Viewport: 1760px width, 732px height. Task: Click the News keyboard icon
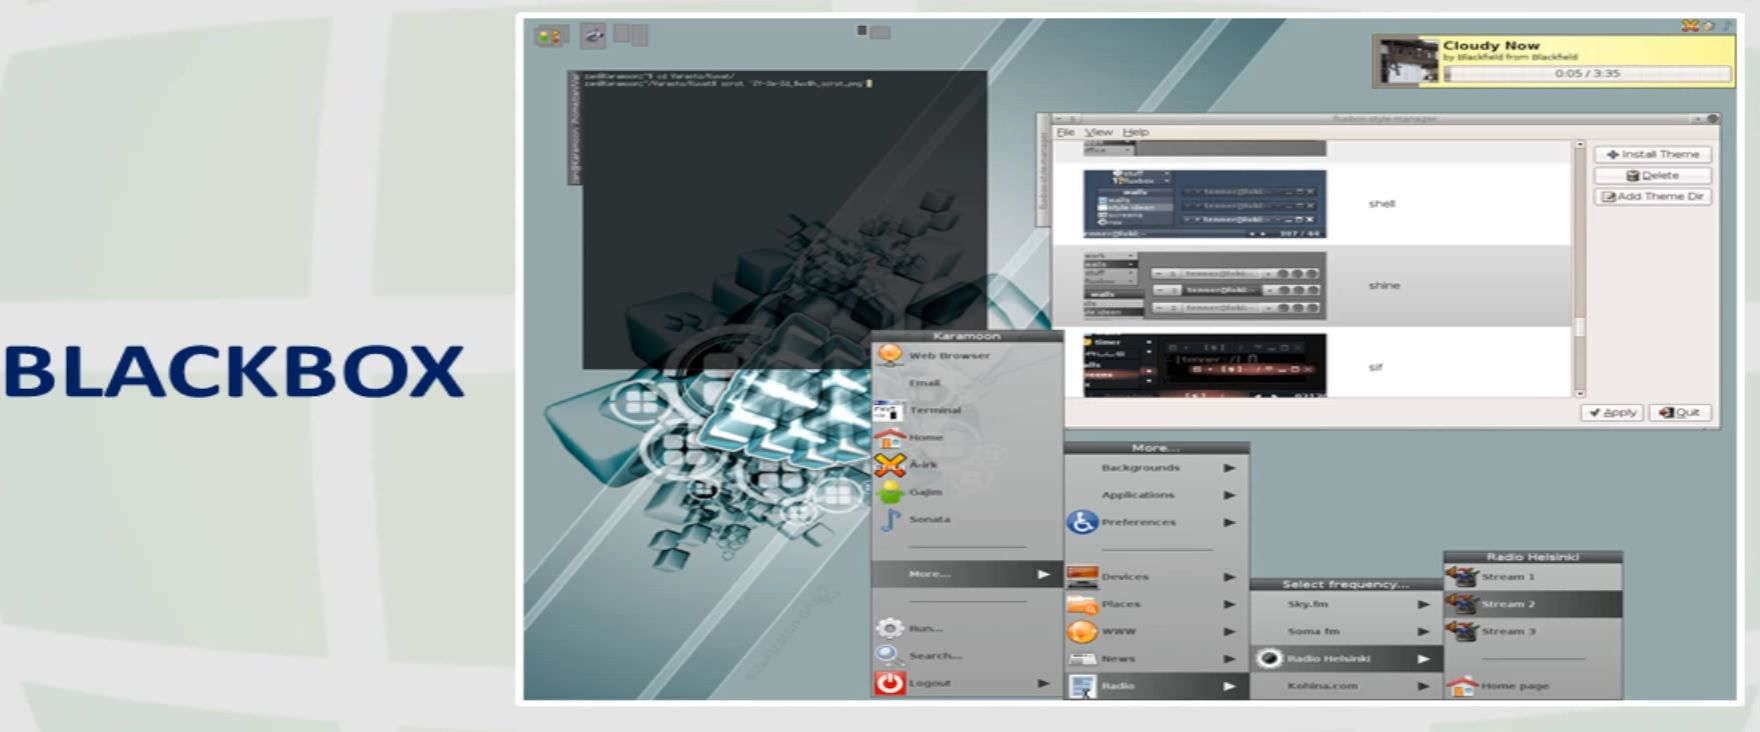pyautogui.click(x=1082, y=659)
